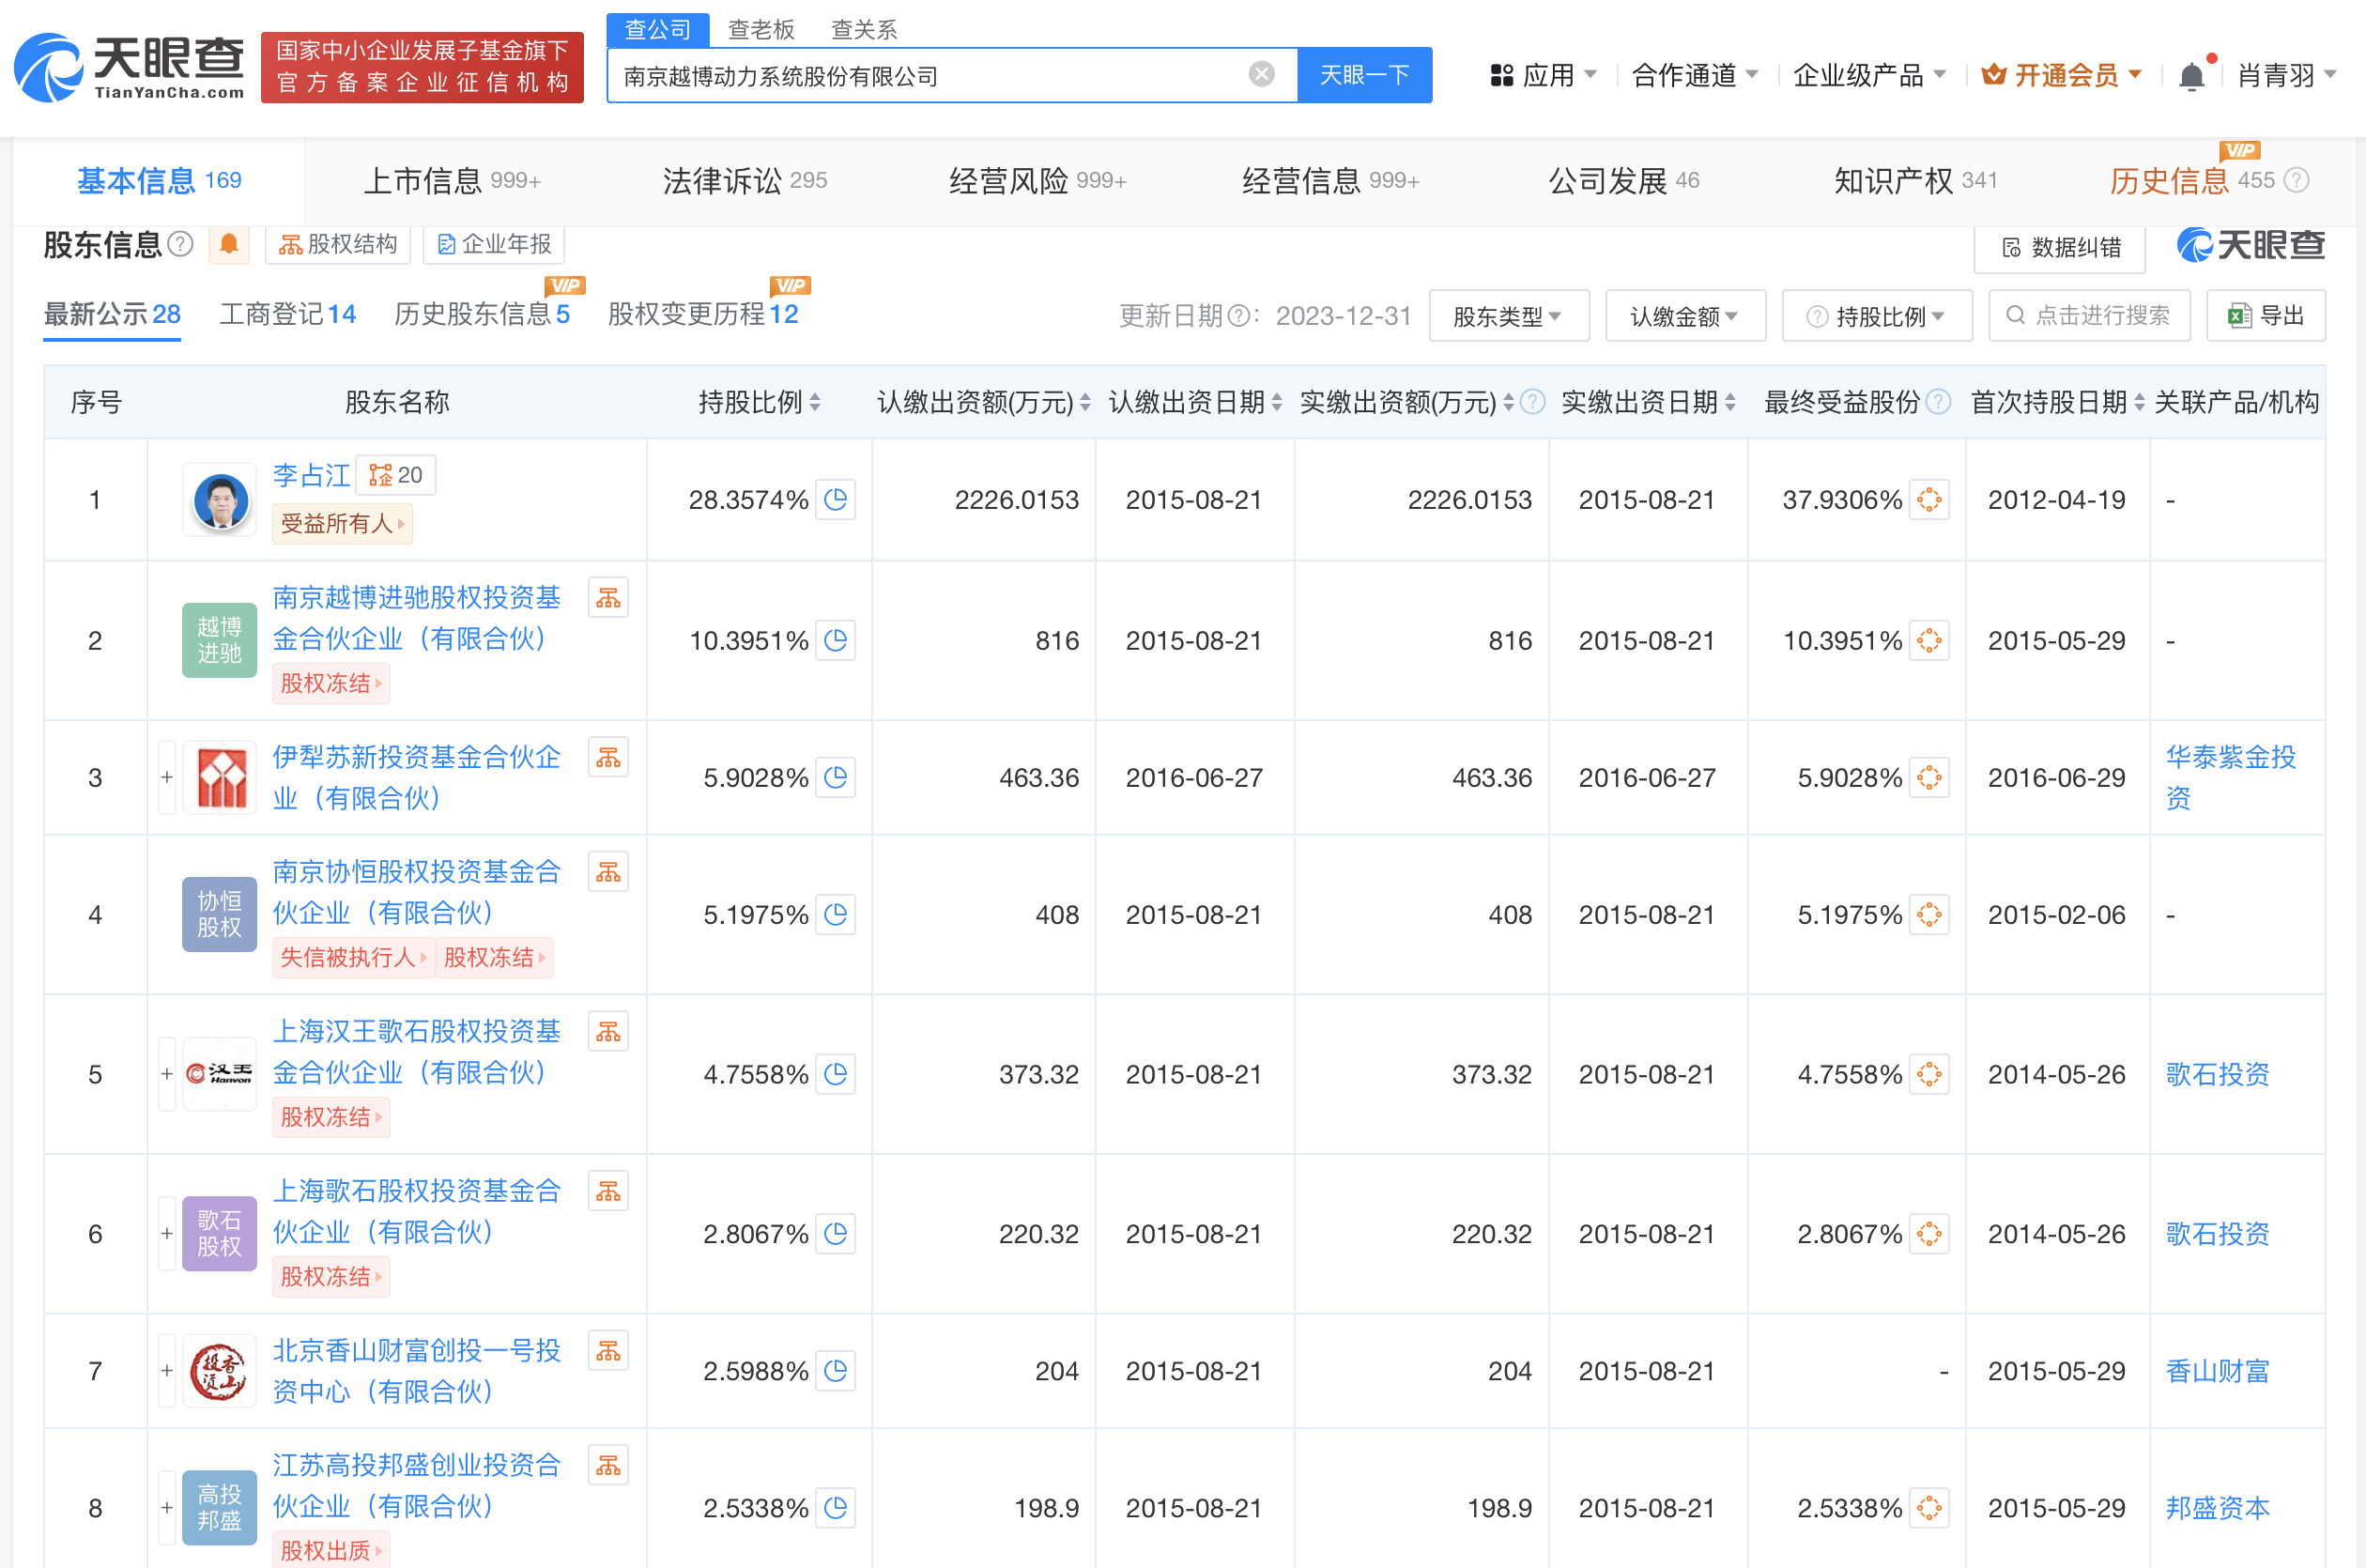2366x1568 pixels.
Task: Expand row 5 上海汉王歌石 plus toggle
Action: 167,1074
